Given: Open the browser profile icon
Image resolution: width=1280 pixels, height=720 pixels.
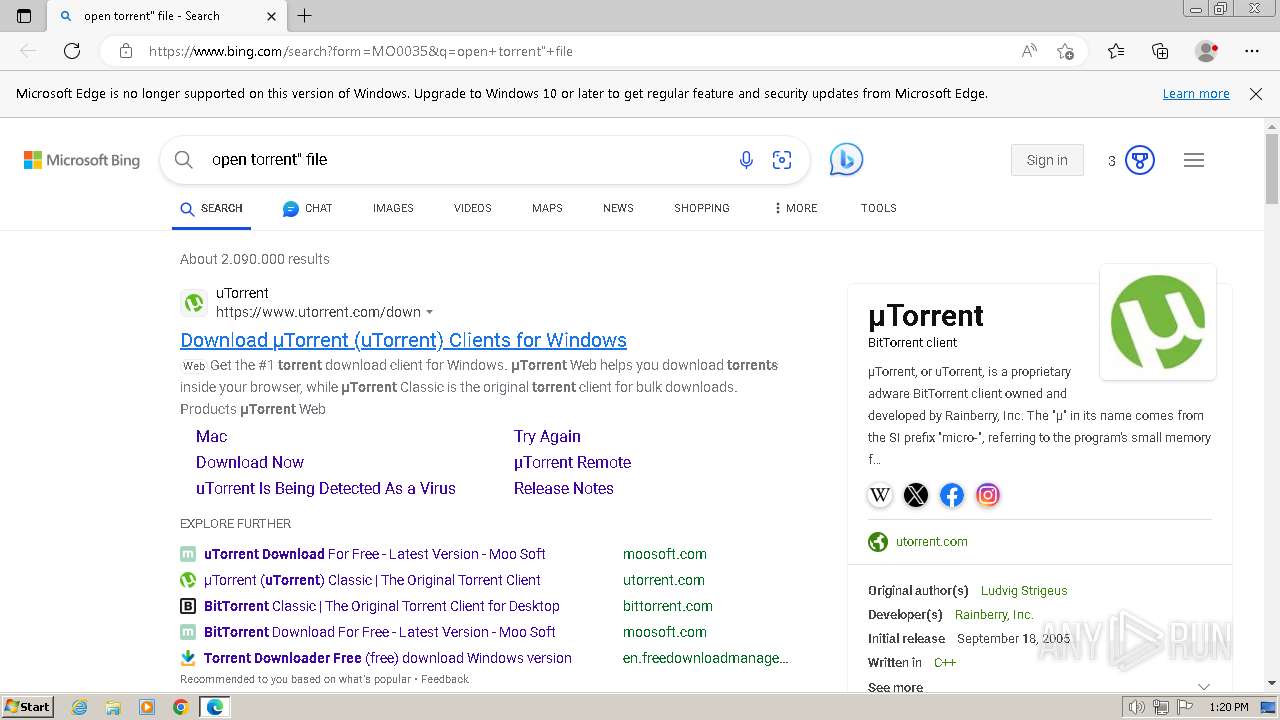Looking at the screenshot, I should click(x=1207, y=51).
